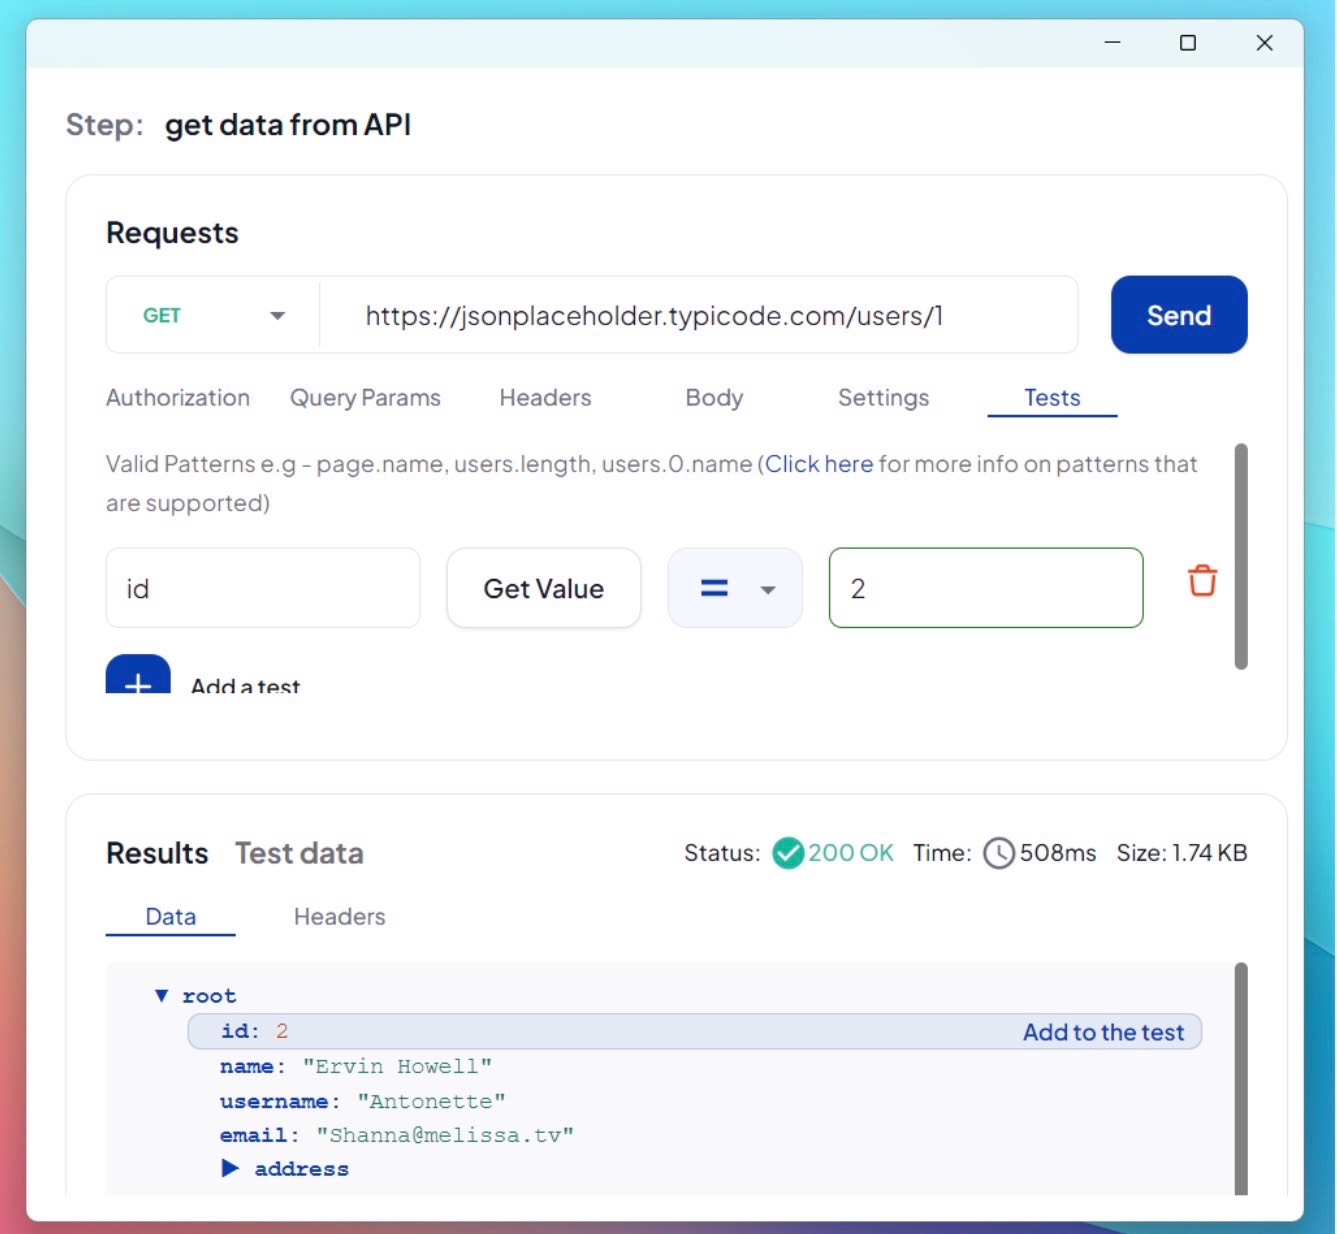Screen dimensions: 1337x1234
Task: Switch to Test data view
Action: tap(299, 853)
